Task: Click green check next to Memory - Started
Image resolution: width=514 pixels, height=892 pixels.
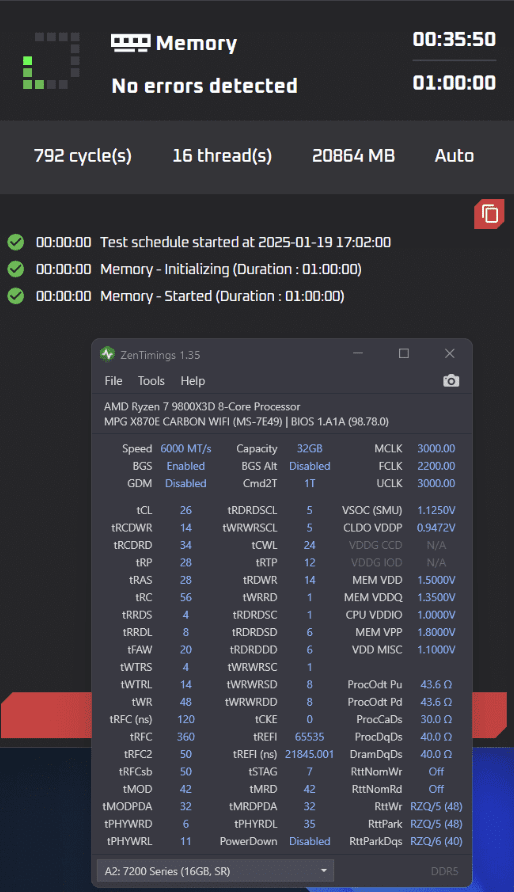Action: pyautogui.click(x=16, y=296)
